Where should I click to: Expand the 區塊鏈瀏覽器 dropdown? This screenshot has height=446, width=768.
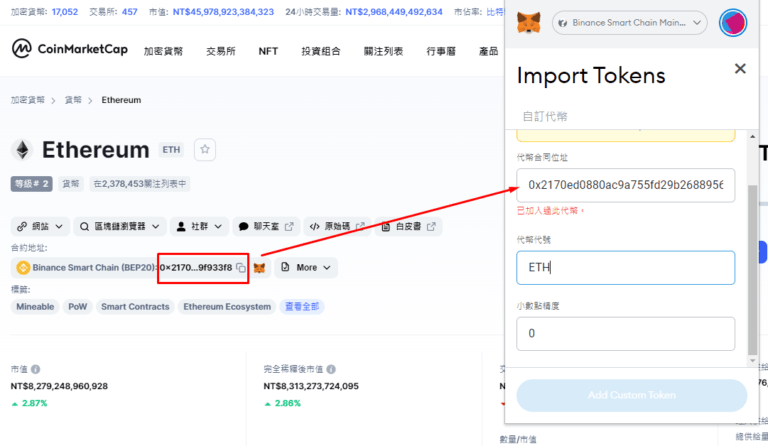pos(120,226)
